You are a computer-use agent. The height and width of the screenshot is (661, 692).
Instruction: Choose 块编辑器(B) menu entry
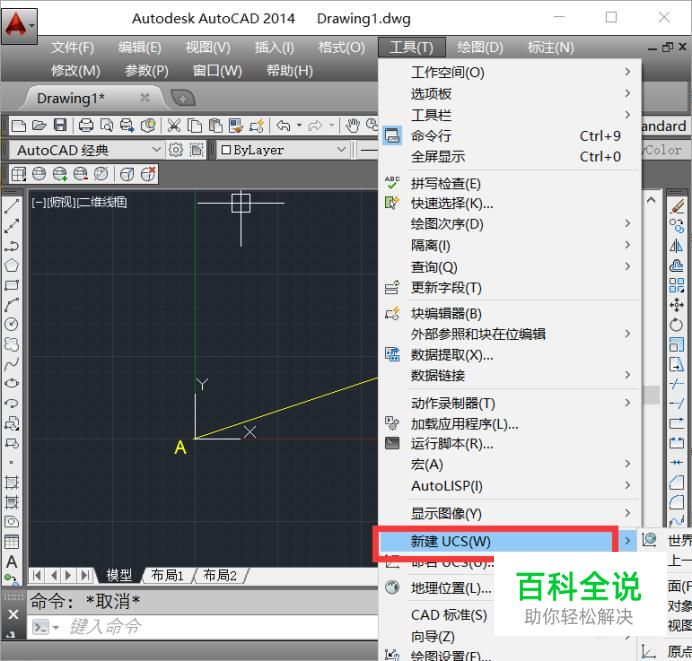pos(510,314)
